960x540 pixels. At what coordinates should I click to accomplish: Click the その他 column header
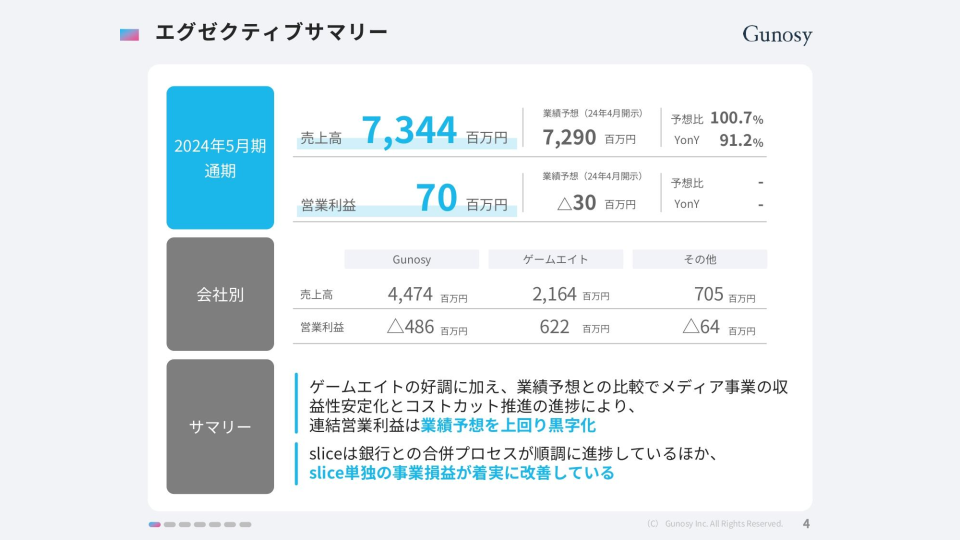pyautogui.click(x=700, y=259)
